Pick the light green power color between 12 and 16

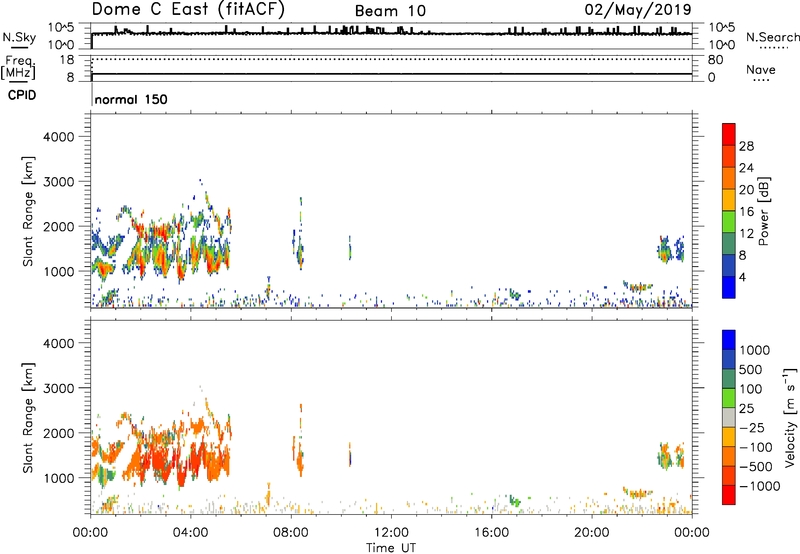(729, 222)
